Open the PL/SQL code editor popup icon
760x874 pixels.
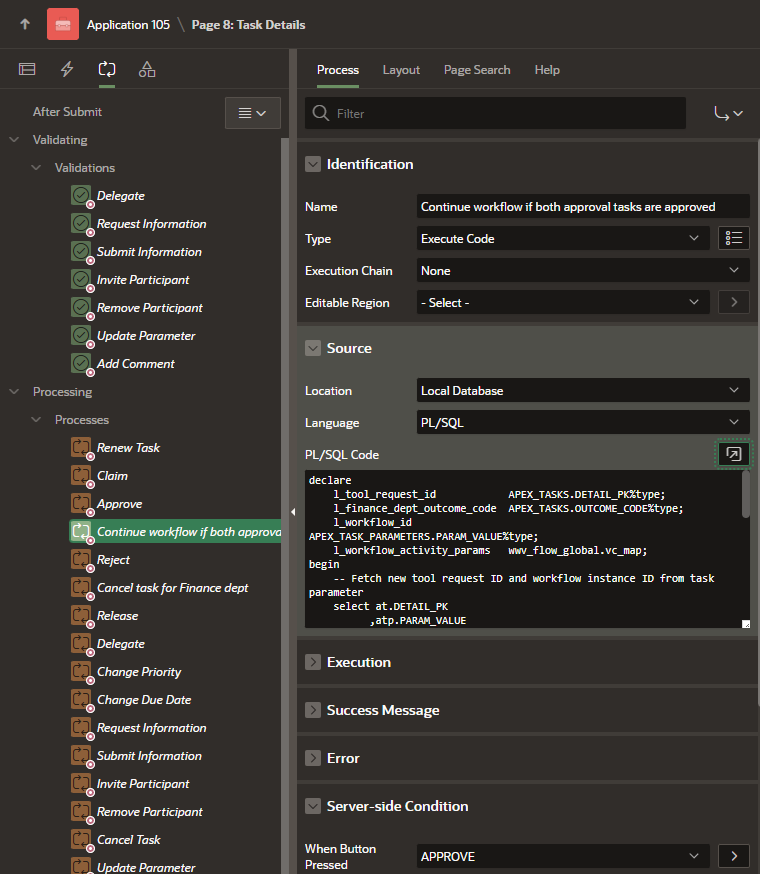pos(733,454)
